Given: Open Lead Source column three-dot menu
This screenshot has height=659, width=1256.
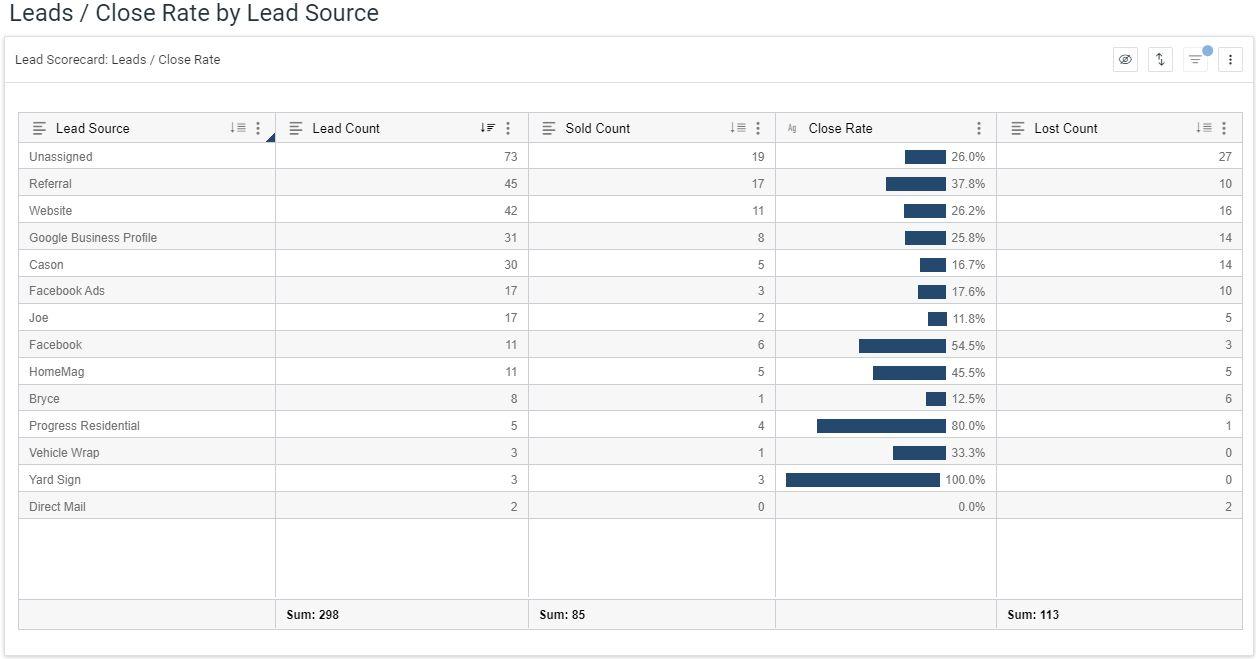Looking at the screenshot, I should pos(258,128).
